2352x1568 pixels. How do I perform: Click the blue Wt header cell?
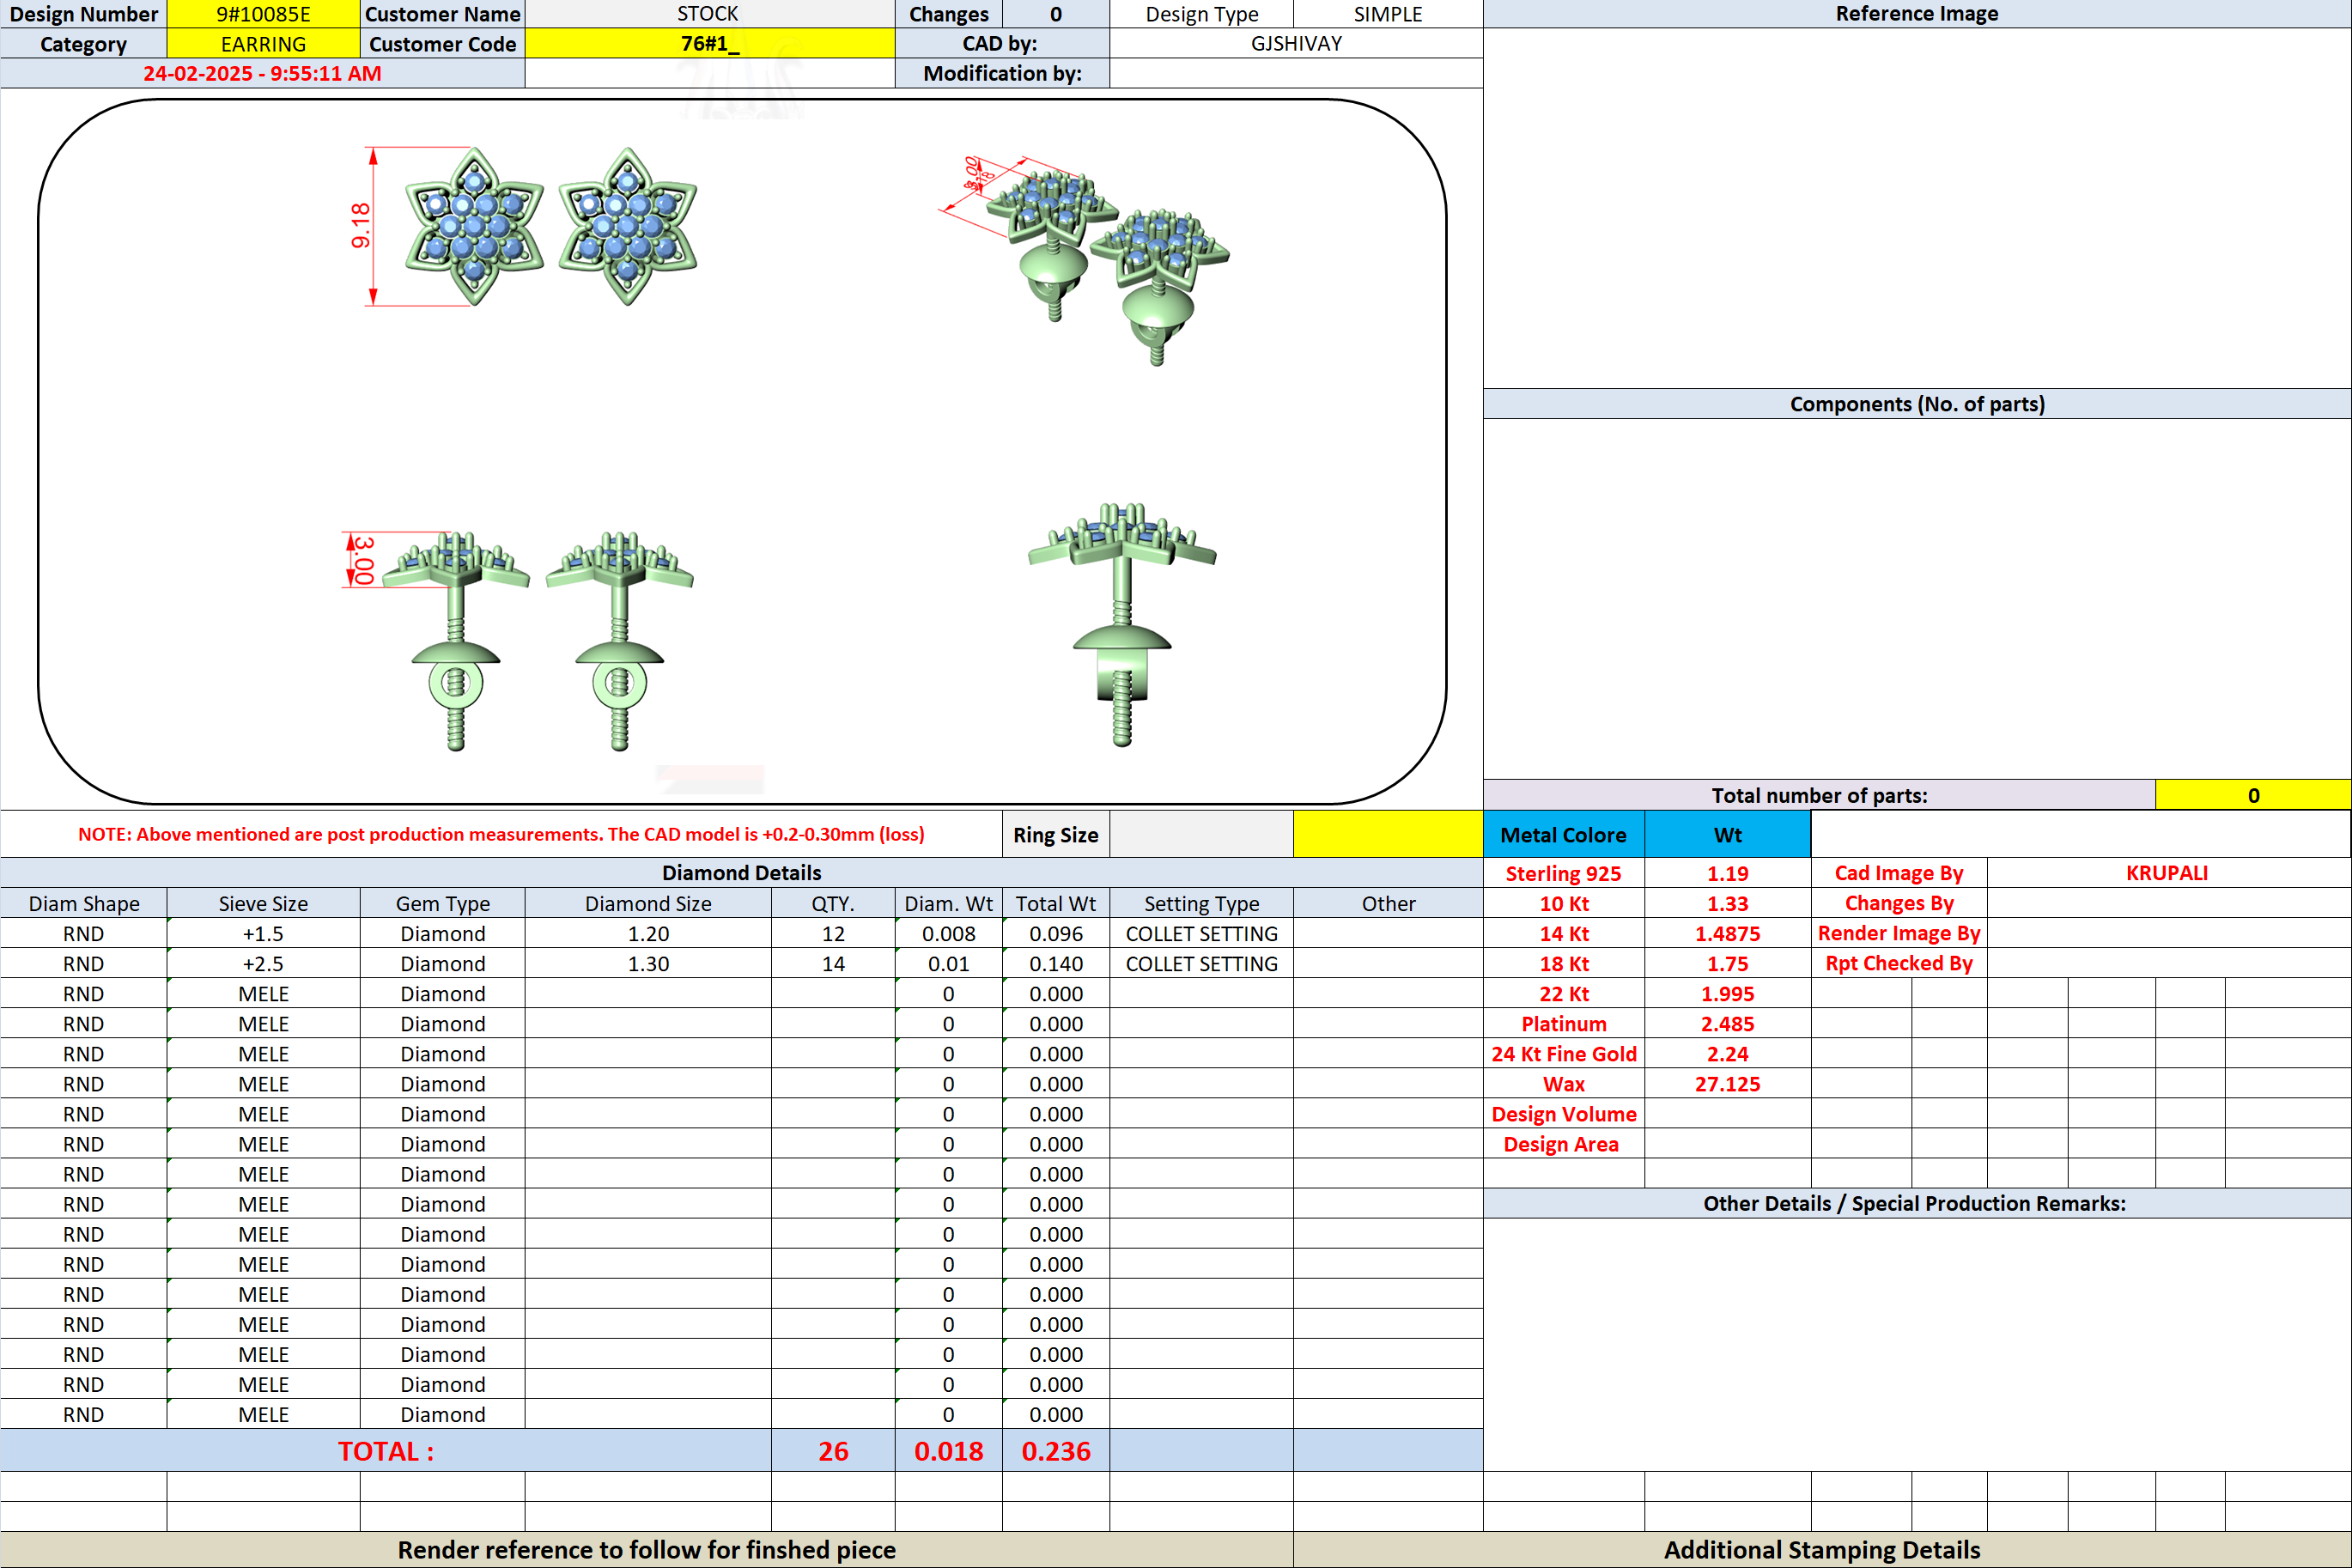[x=1727, y=834]
